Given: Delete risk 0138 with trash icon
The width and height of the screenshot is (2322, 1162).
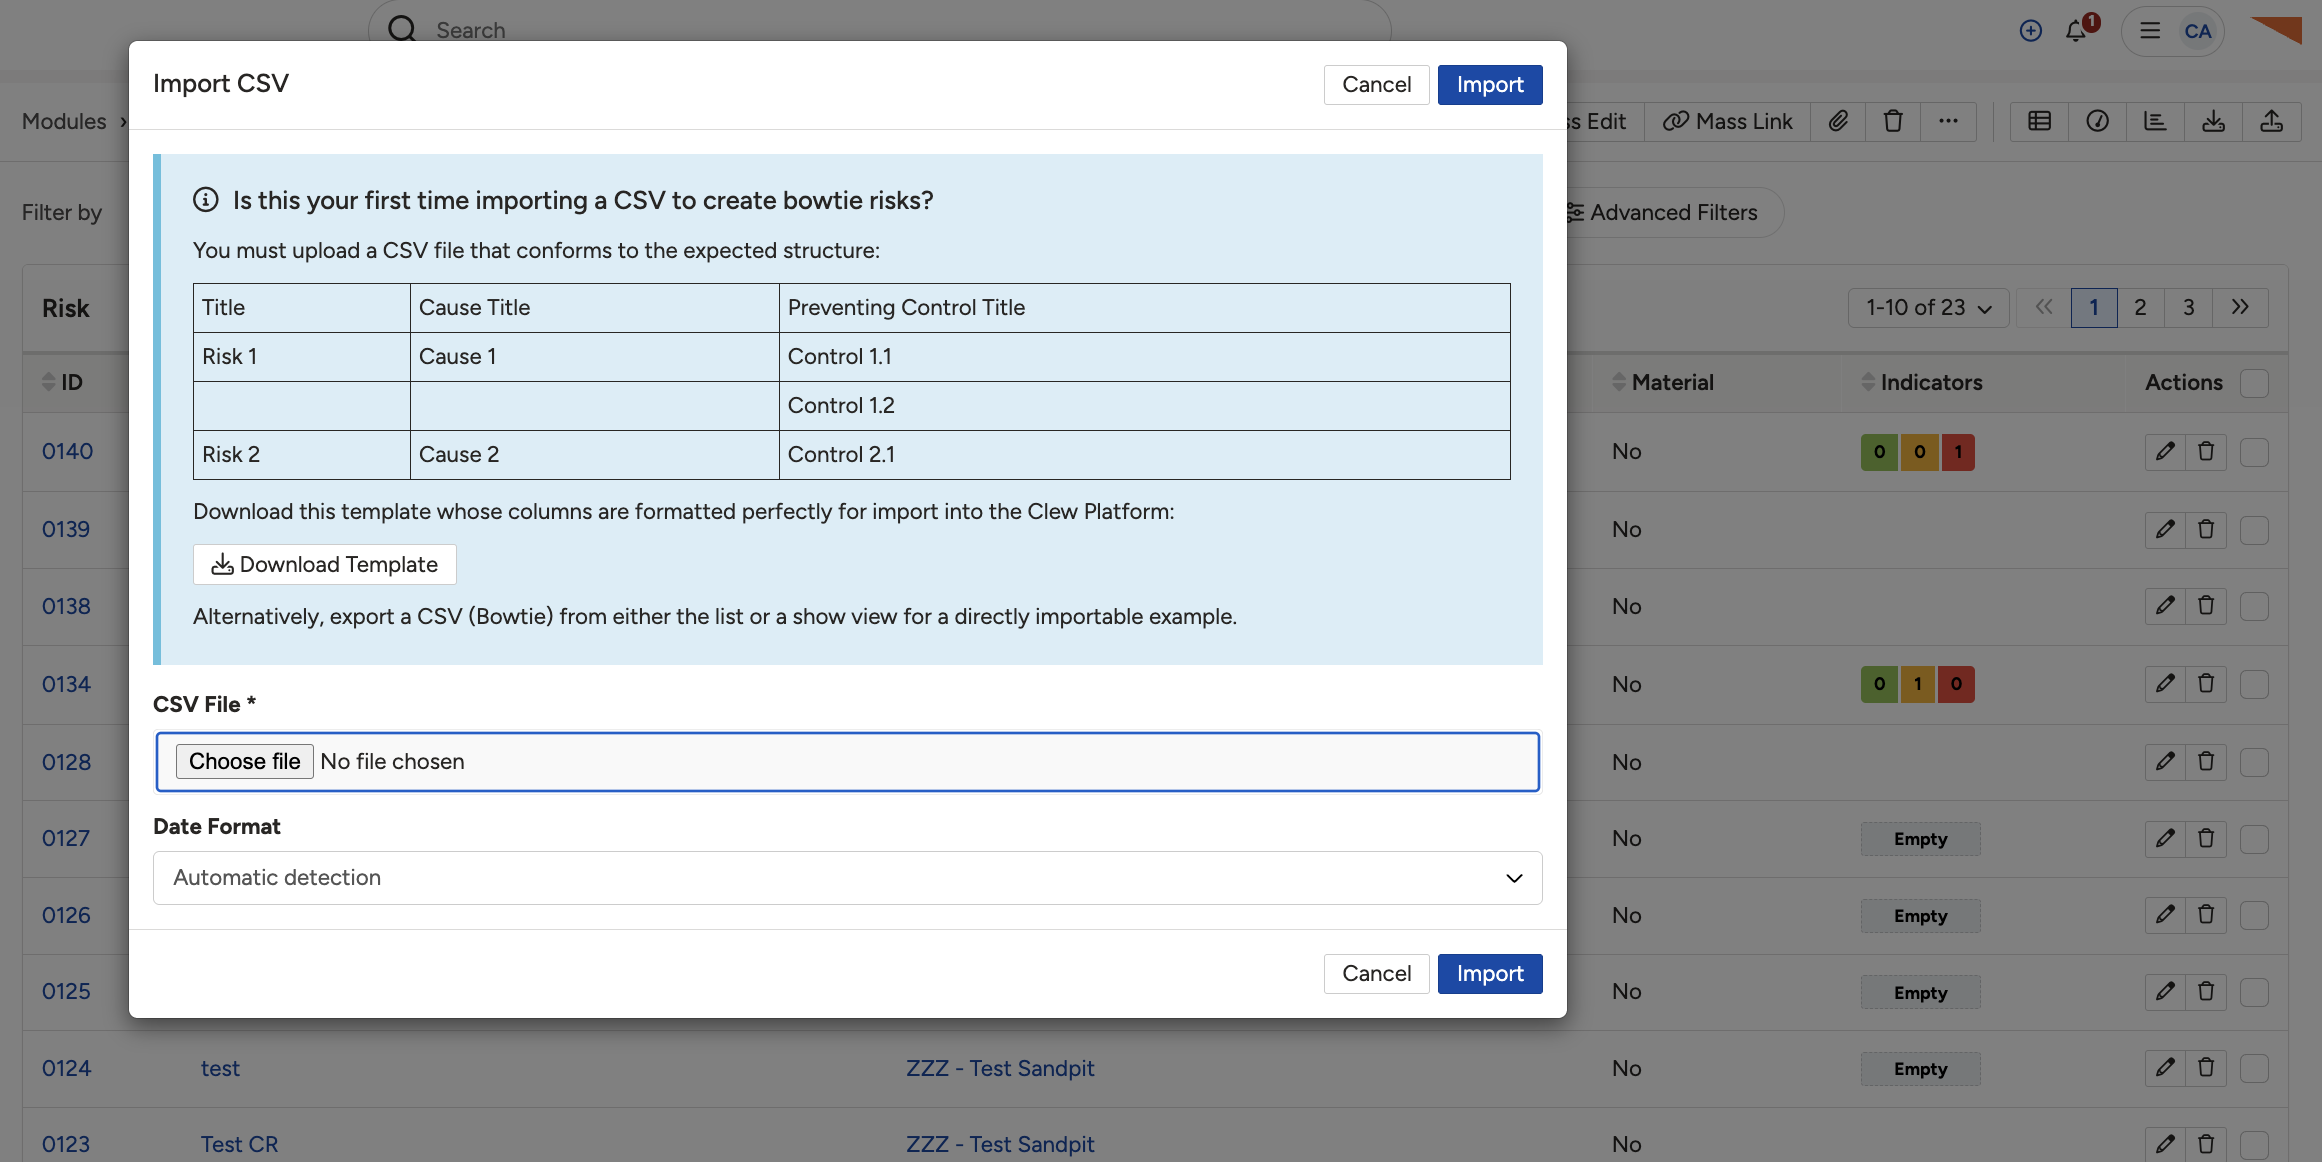Looking at the screenshot, I should [2206, 606].
